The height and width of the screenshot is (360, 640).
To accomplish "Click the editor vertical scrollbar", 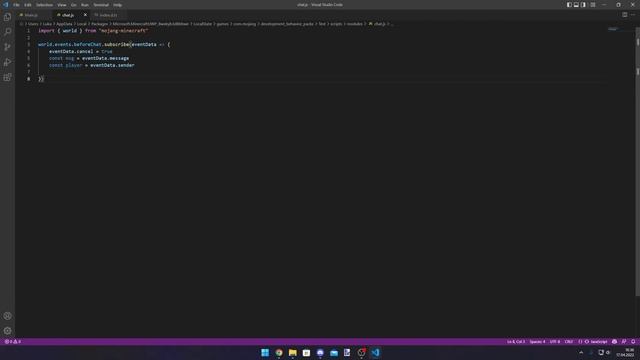I will [x=637, y=163].
